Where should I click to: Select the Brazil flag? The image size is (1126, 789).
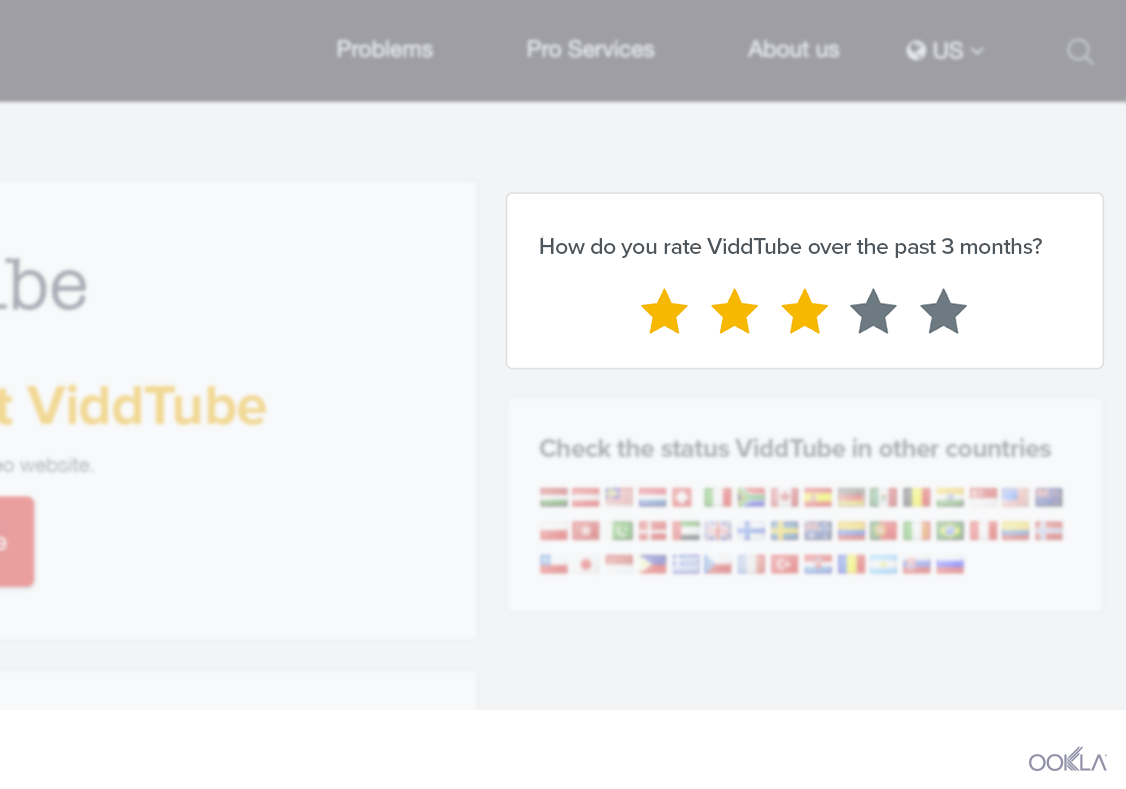pos(949,531)
